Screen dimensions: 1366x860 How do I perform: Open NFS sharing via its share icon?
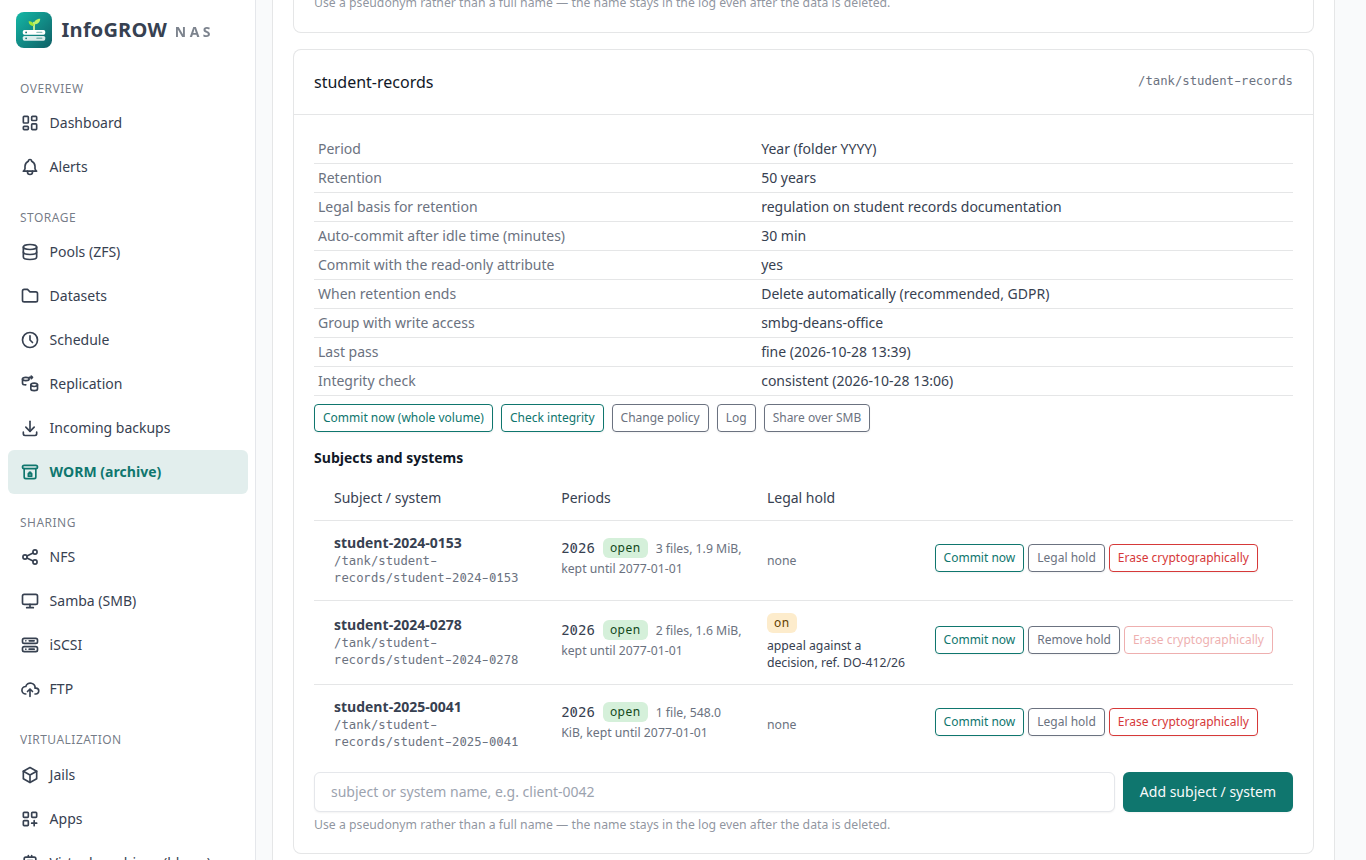(30, 557)
